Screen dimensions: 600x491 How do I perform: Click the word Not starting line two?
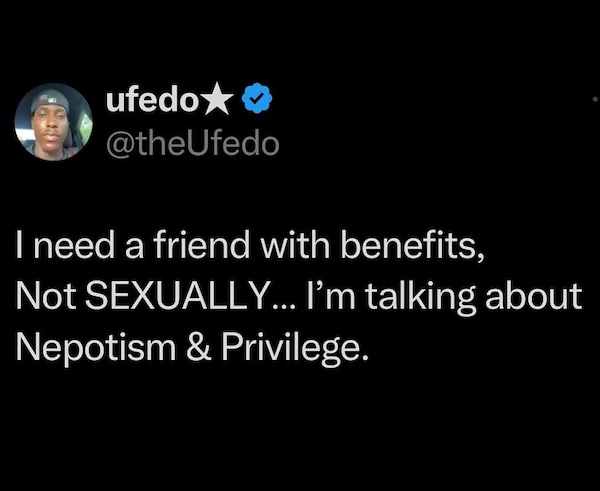click(45, 296)
